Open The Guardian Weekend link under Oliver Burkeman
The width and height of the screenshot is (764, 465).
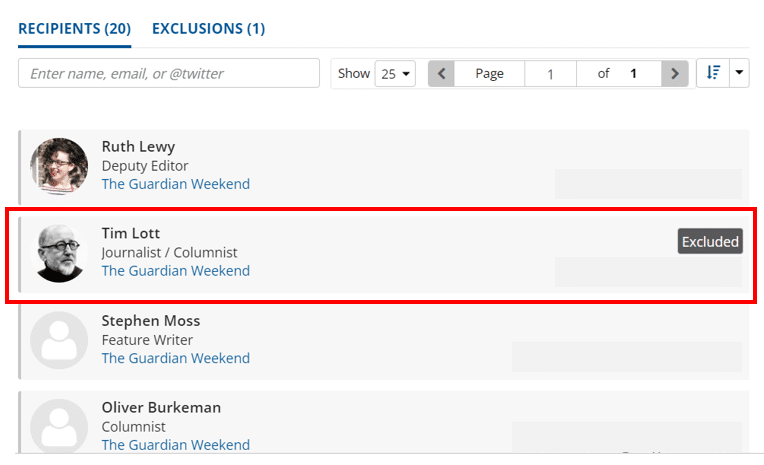coord(176,445)
